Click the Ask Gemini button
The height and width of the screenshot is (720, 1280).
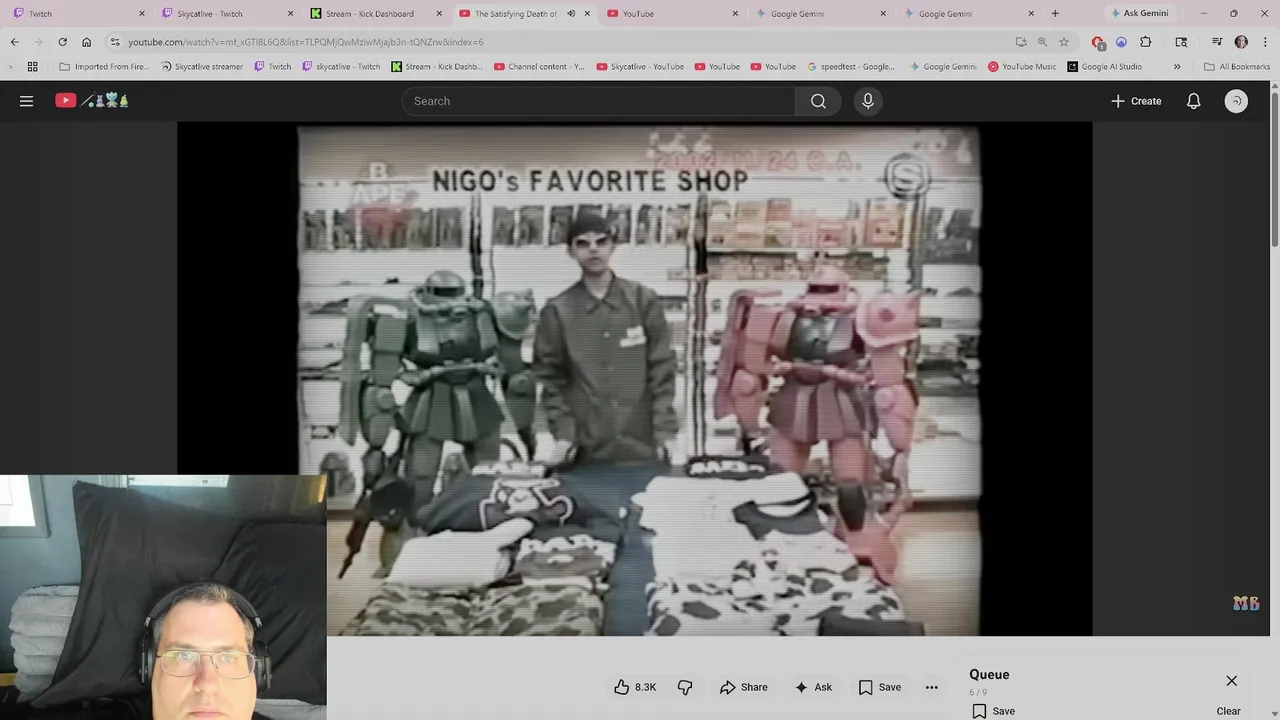pos(1139,14)
